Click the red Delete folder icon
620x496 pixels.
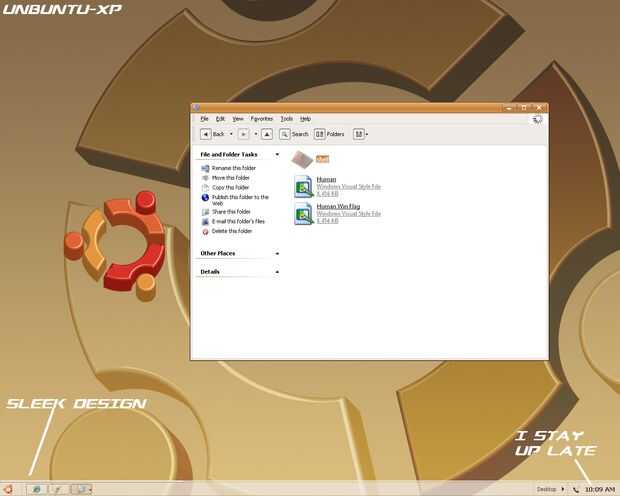(x=205, y=232)
